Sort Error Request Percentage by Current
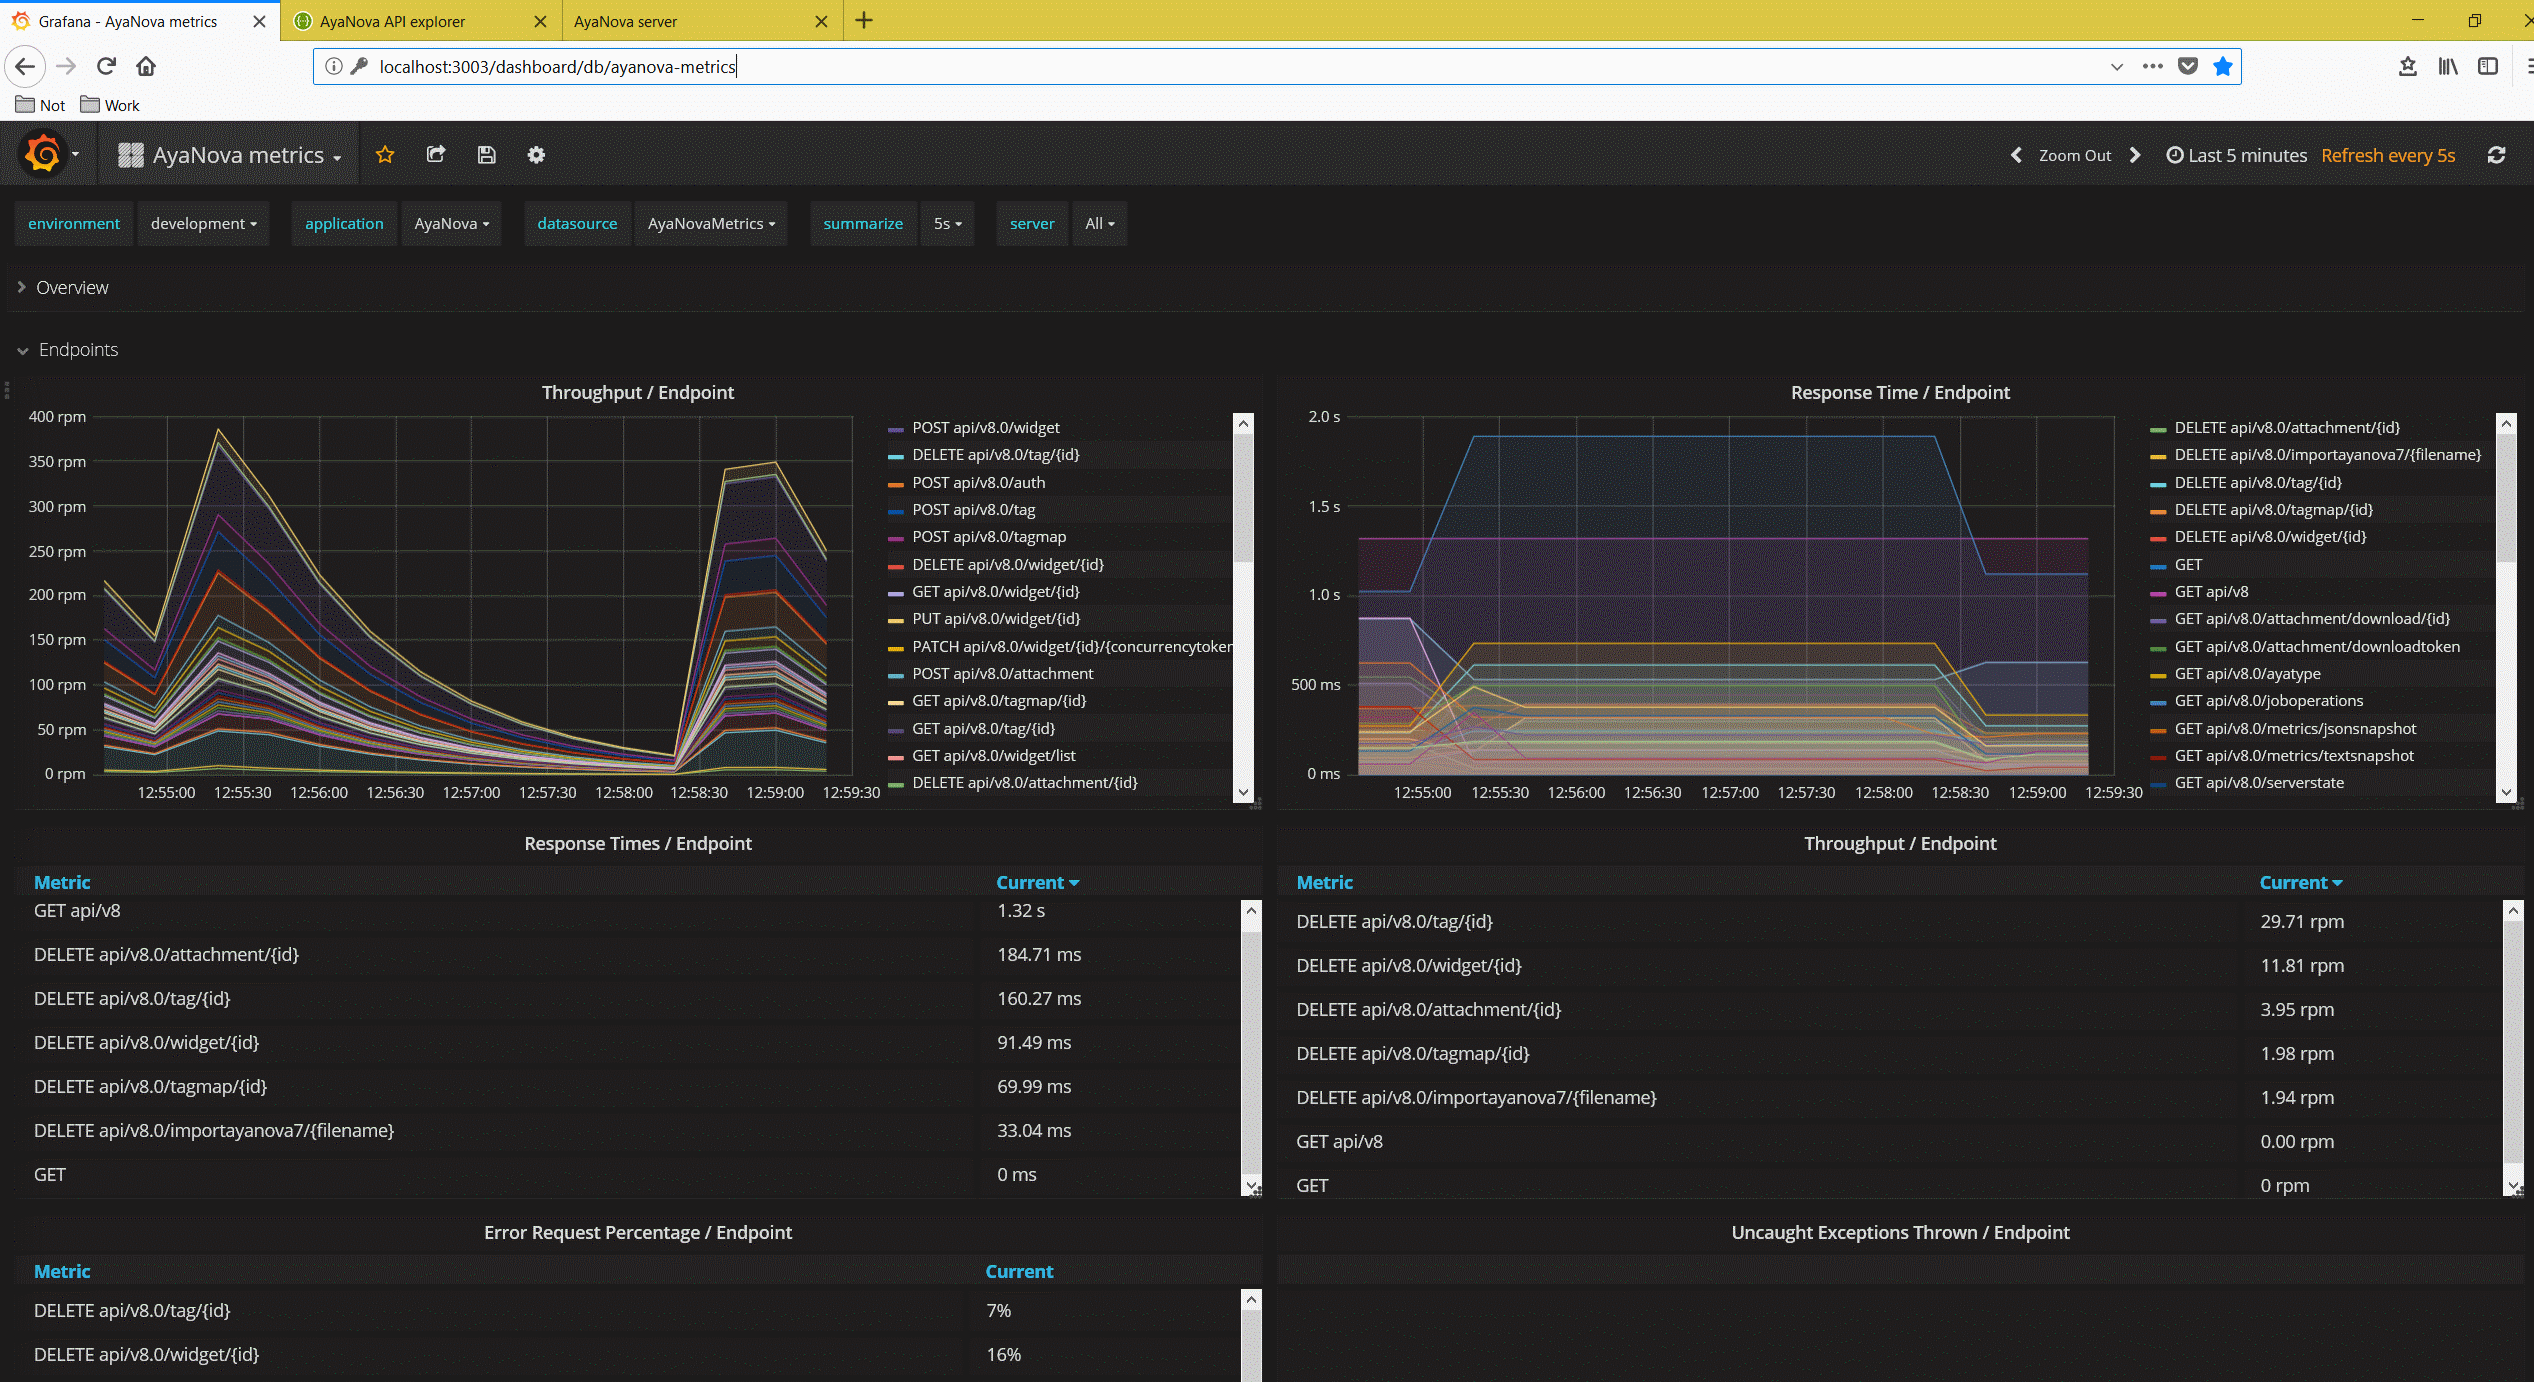Viewport: 2534px width, 1382px height. pyautogui.click(x=1019, y=1271)
